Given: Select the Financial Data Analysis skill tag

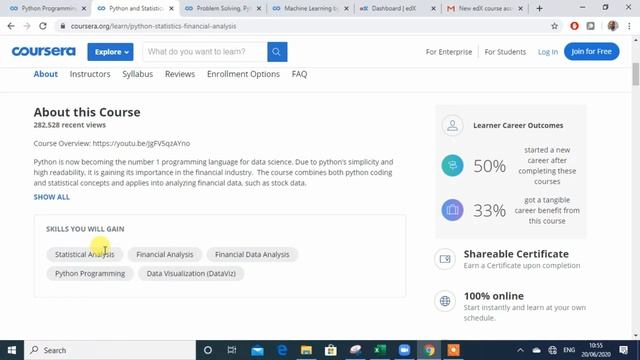Looking at the screenshot, I should point(252,254).
